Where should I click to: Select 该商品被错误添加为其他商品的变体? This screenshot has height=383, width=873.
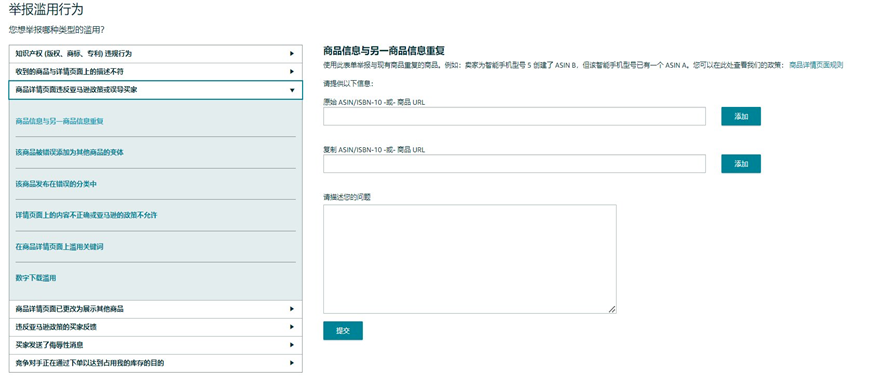click(70, 152)
